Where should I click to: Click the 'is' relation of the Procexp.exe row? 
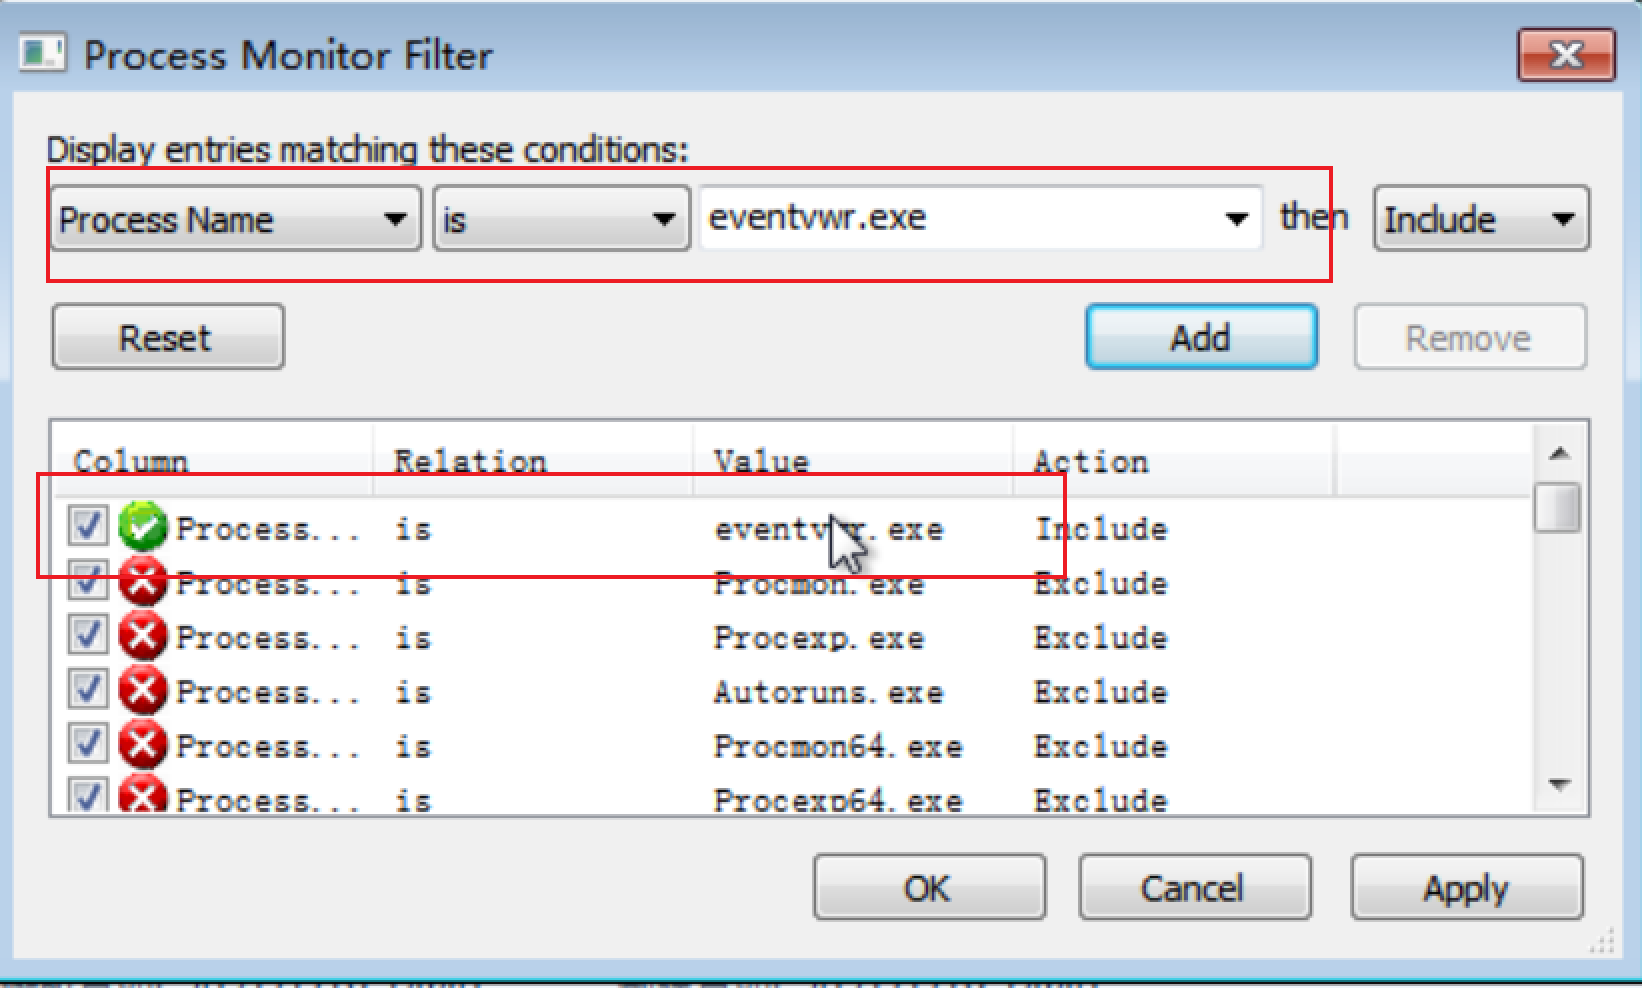[x=413, y=637]
